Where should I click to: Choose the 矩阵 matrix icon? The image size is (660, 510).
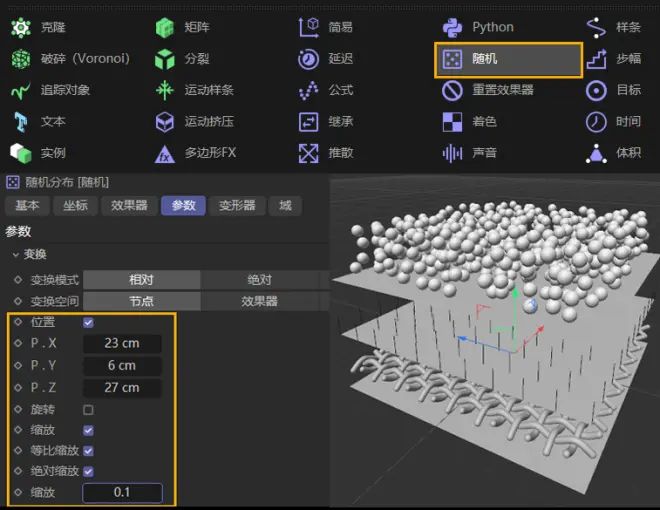click(165, 28)
